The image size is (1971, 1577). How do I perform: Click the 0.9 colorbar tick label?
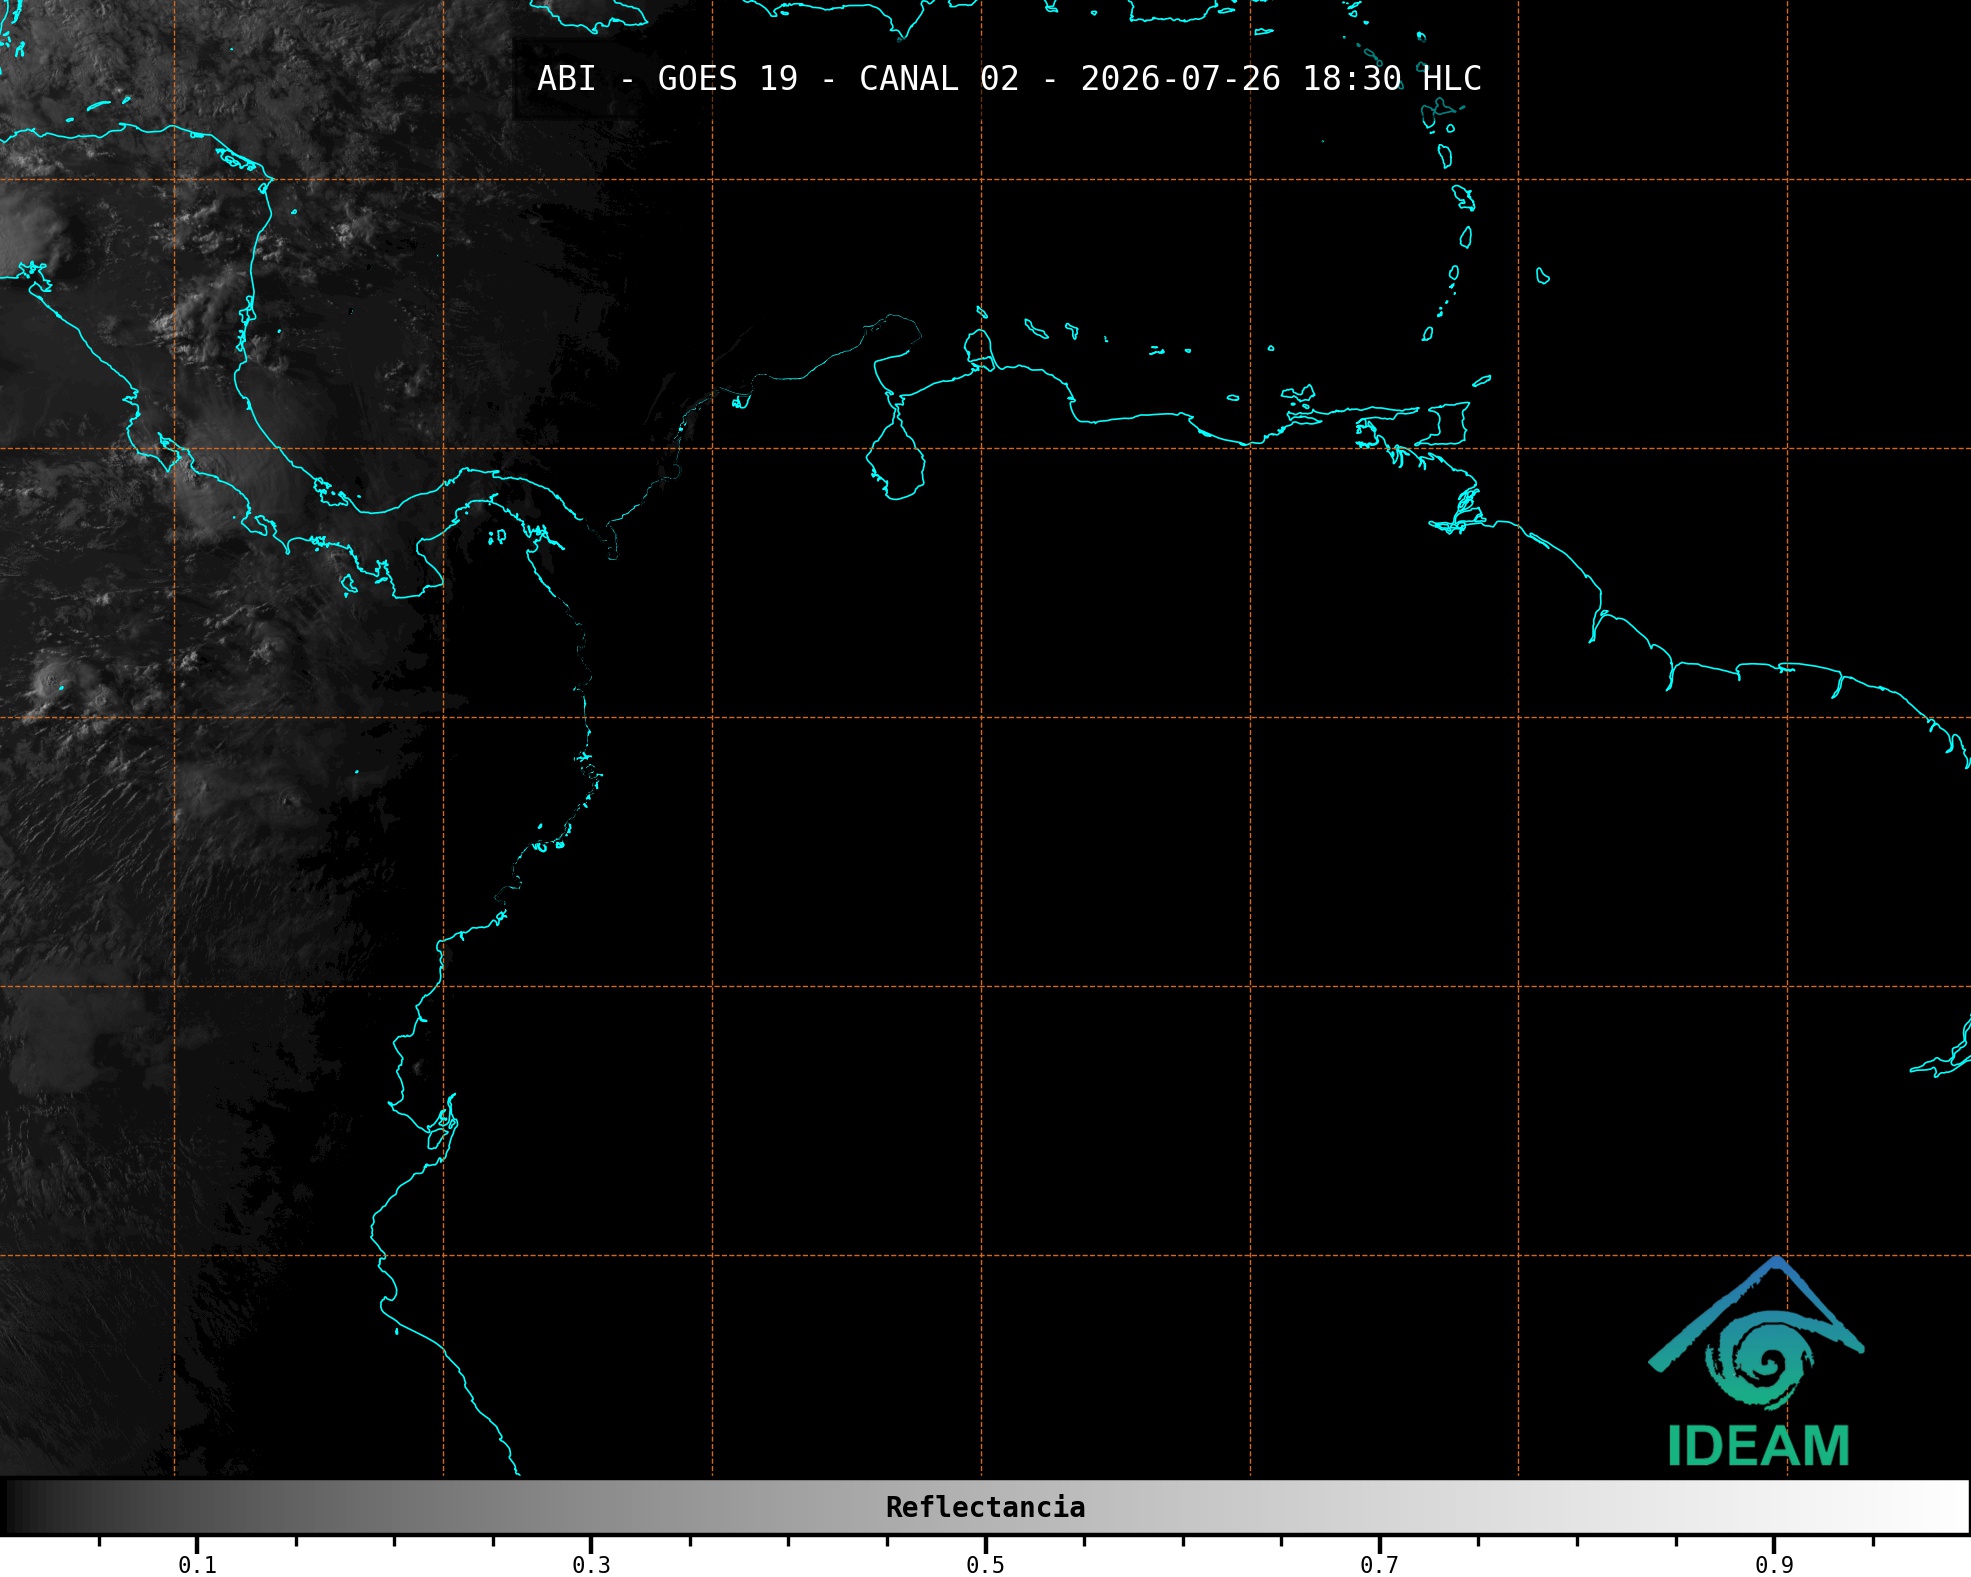(1774, 1565)
